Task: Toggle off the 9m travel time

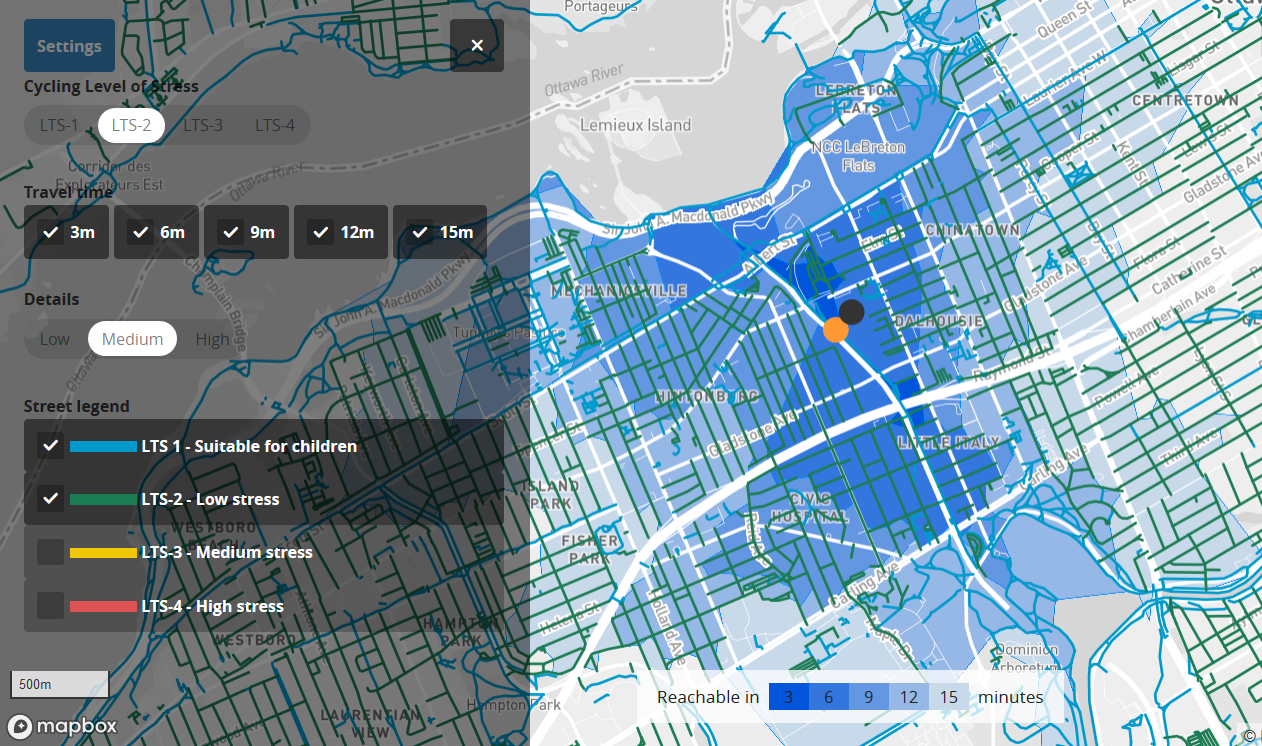Action: (246, 231)
